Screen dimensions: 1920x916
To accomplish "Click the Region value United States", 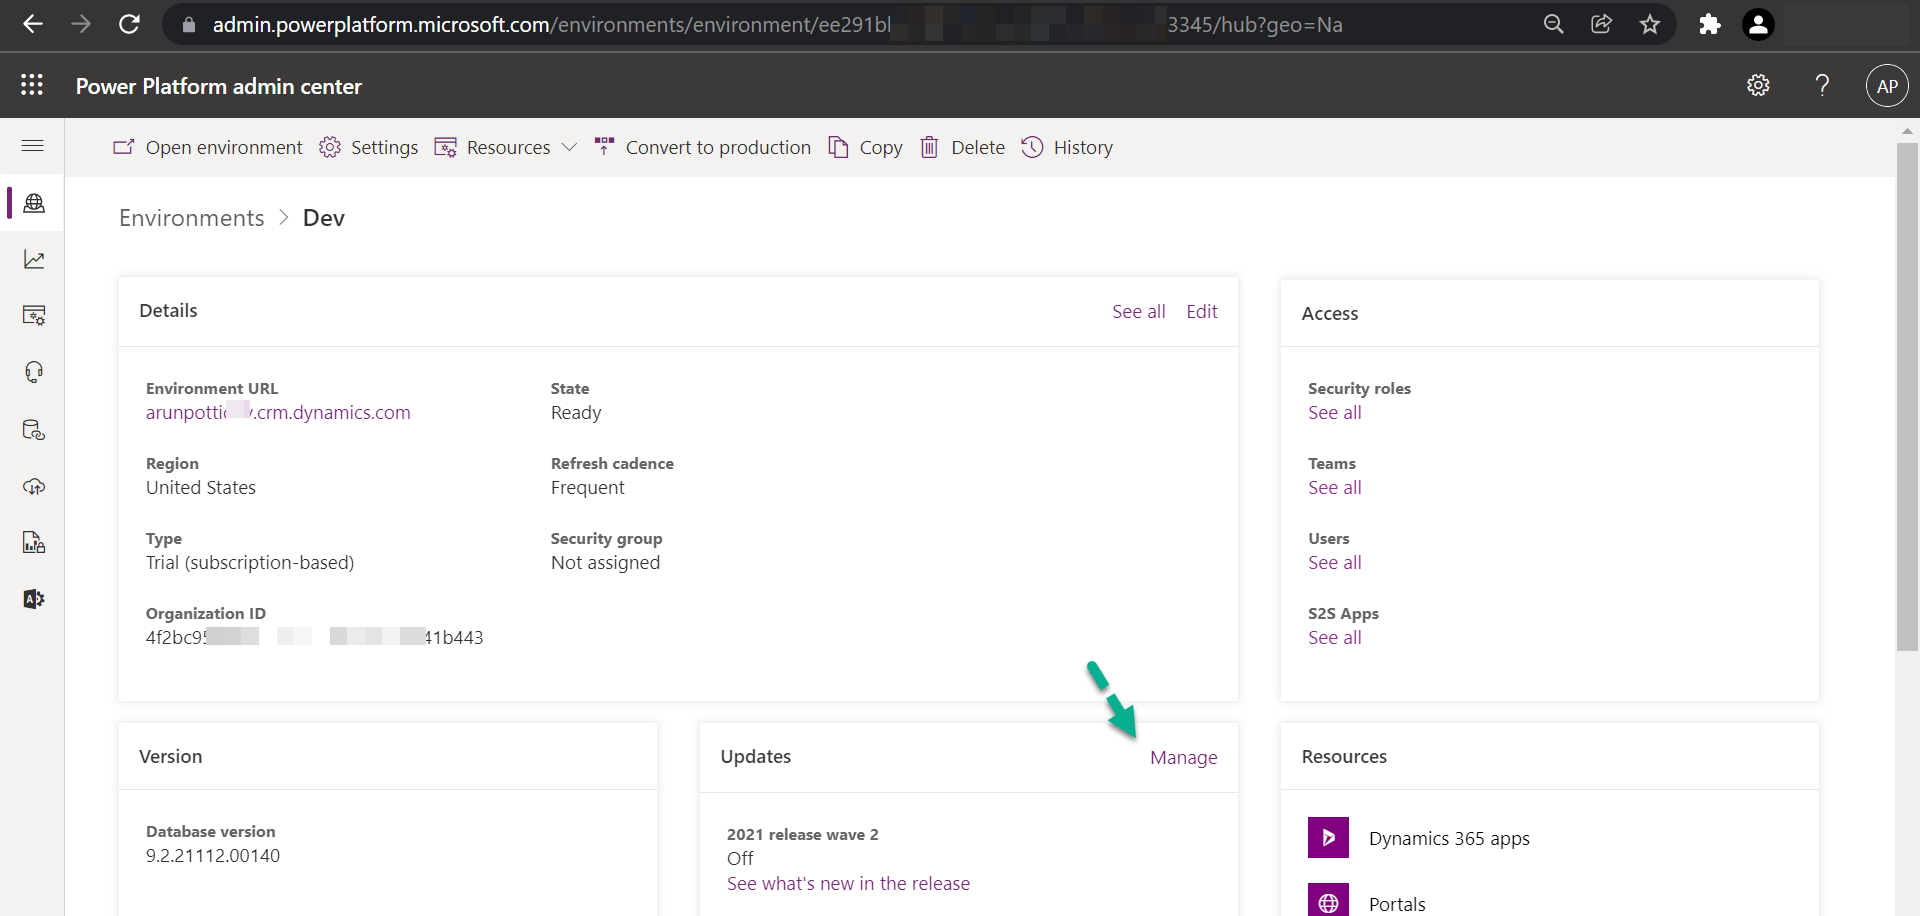I will pos(201,487).
